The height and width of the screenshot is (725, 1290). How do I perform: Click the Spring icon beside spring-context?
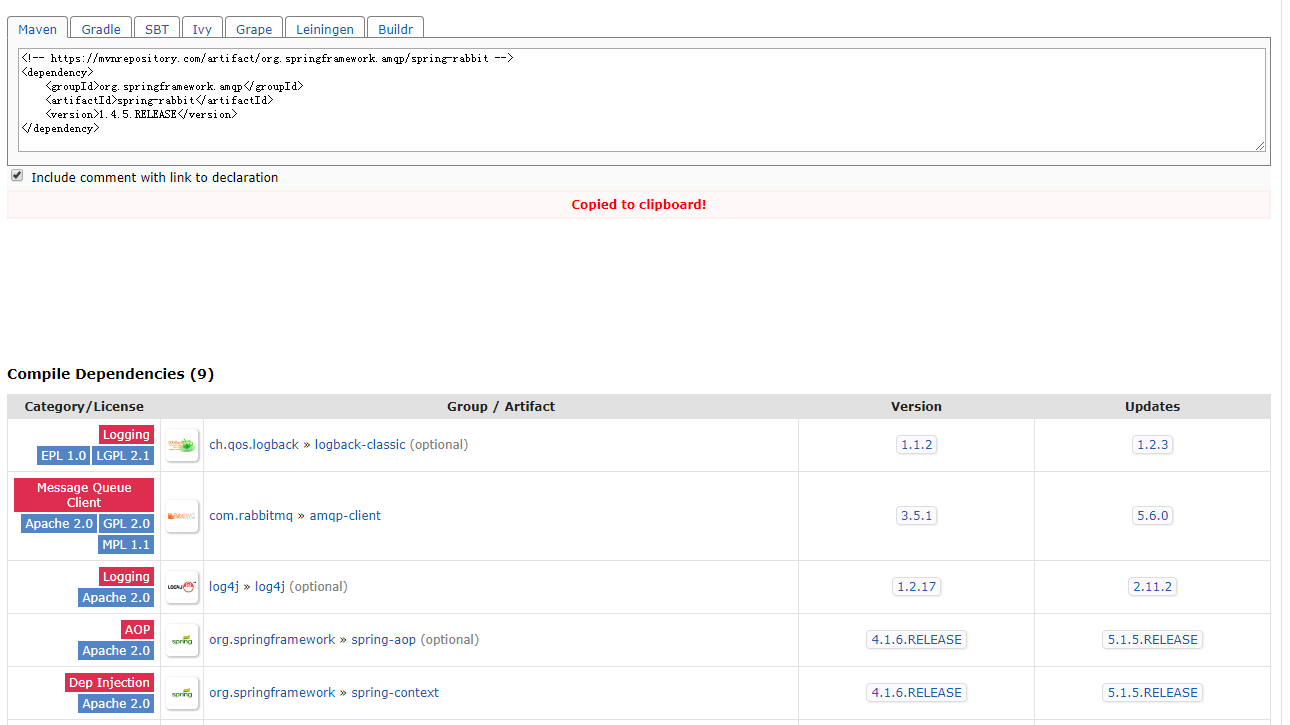[x=182, y=692]
